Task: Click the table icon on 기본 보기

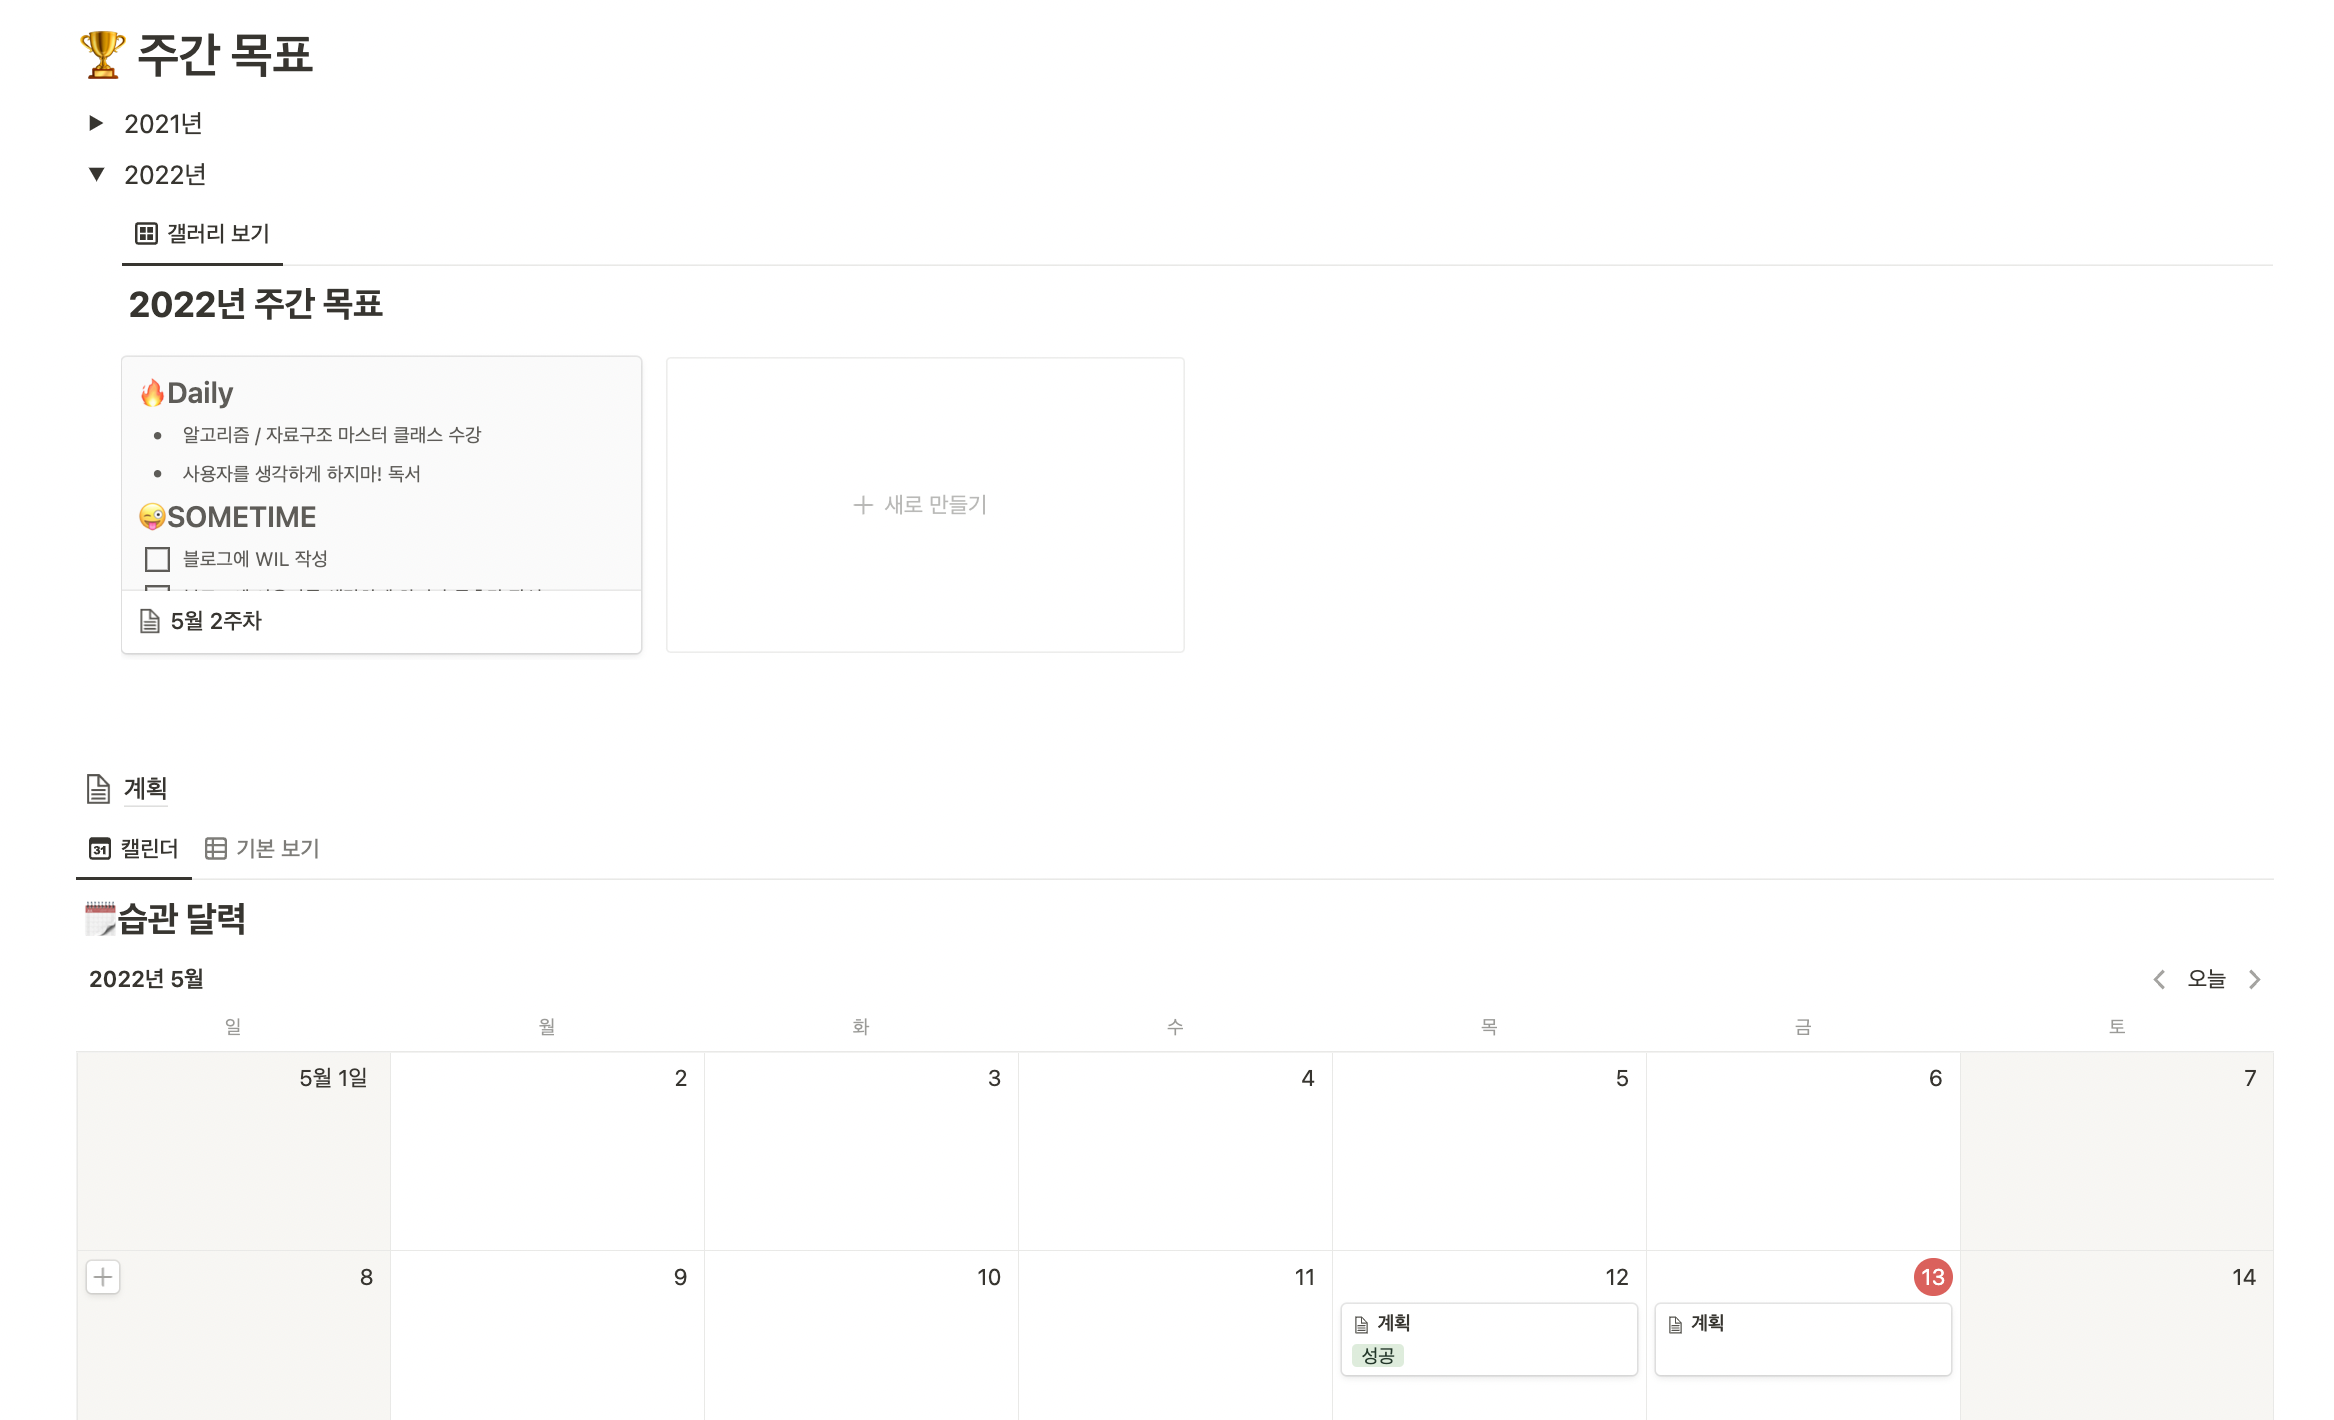Action: [215, 849]
